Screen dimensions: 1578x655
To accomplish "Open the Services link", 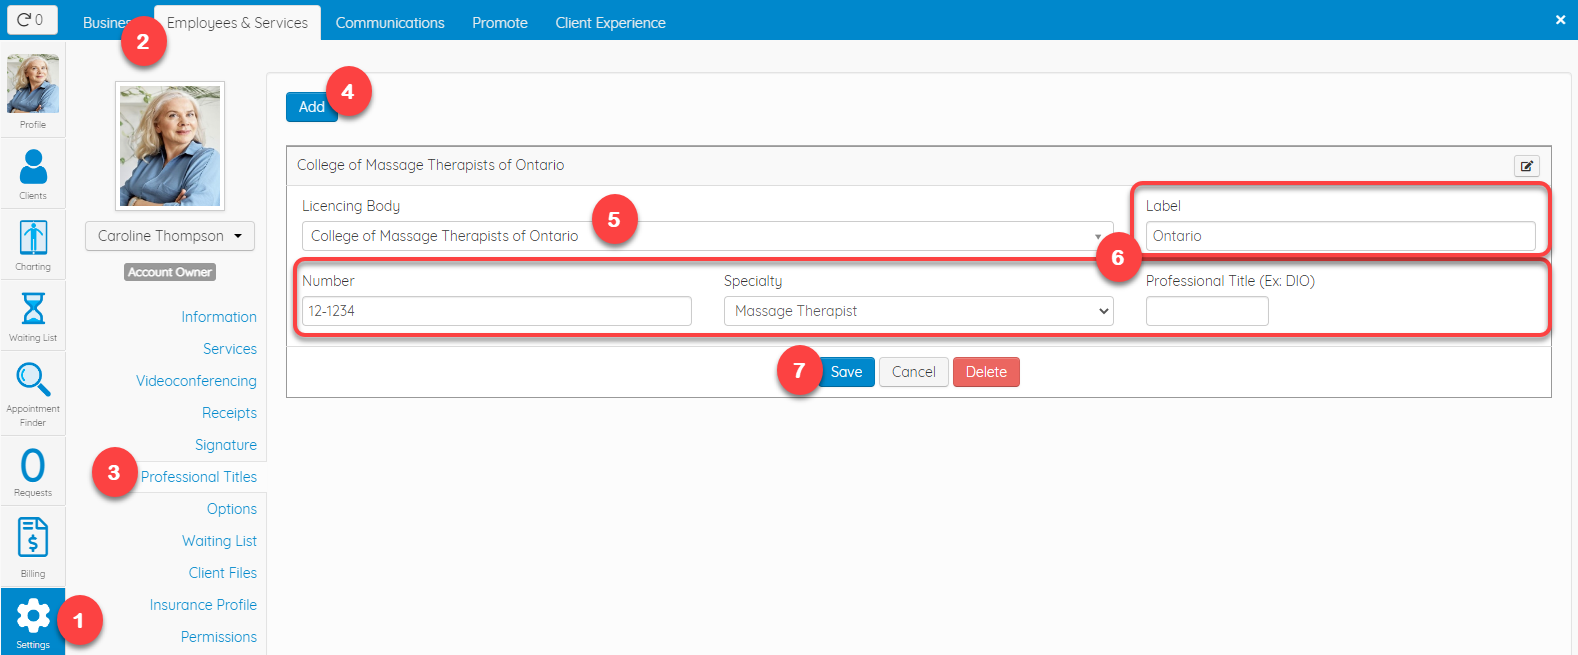I will coord(230,349).
